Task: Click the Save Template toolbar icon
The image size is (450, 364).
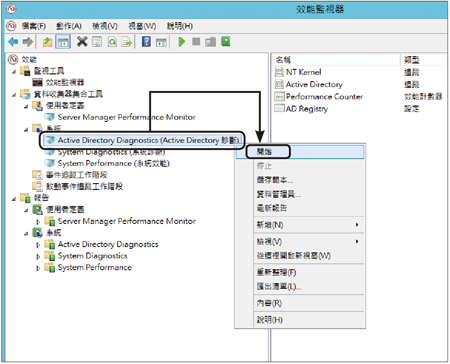Action: 211,42
